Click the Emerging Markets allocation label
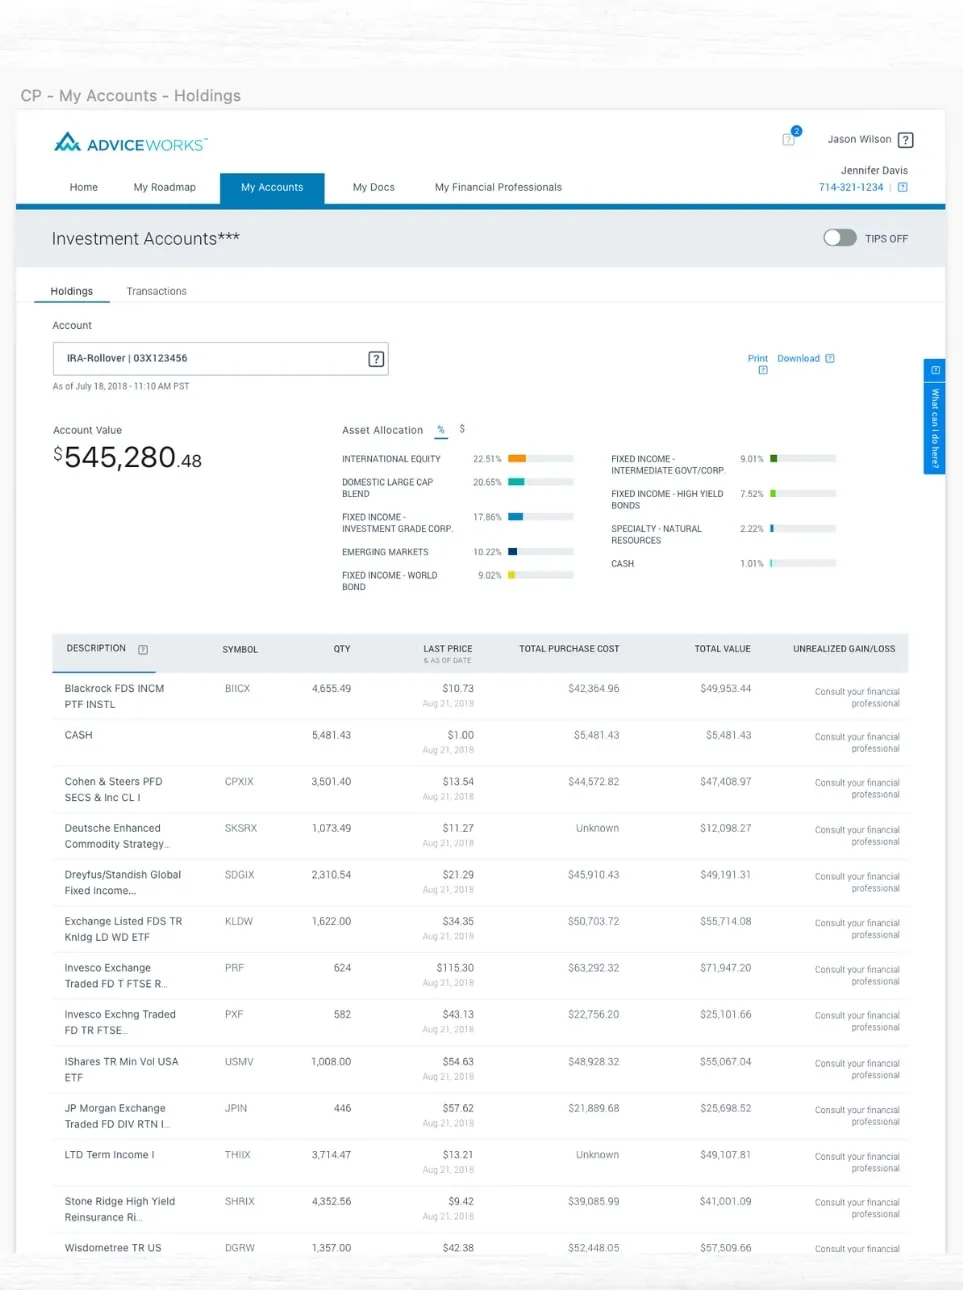This screenshot has height=1290, width=963. coord(385,552)
